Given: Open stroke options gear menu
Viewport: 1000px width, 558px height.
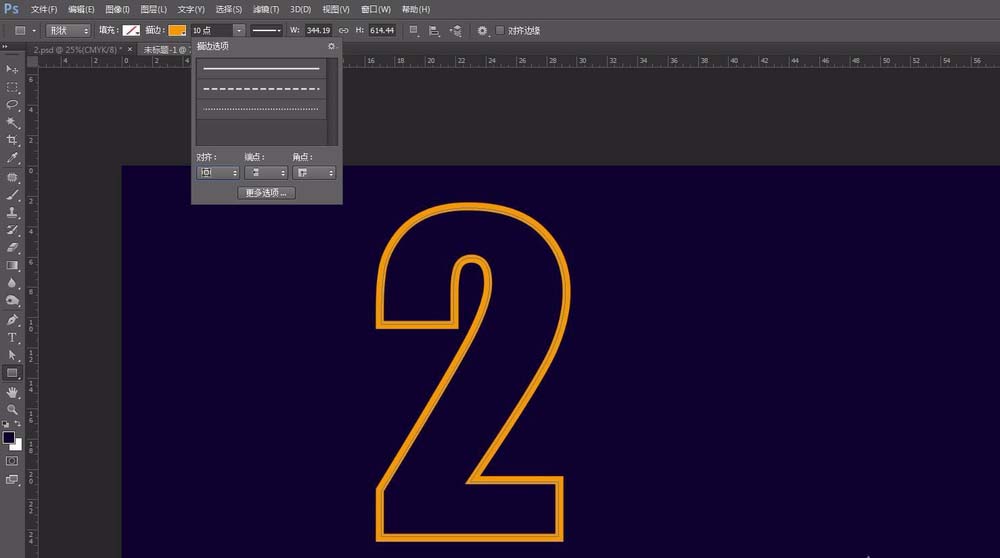Looking at the screenshot, I should click(332, 46).
